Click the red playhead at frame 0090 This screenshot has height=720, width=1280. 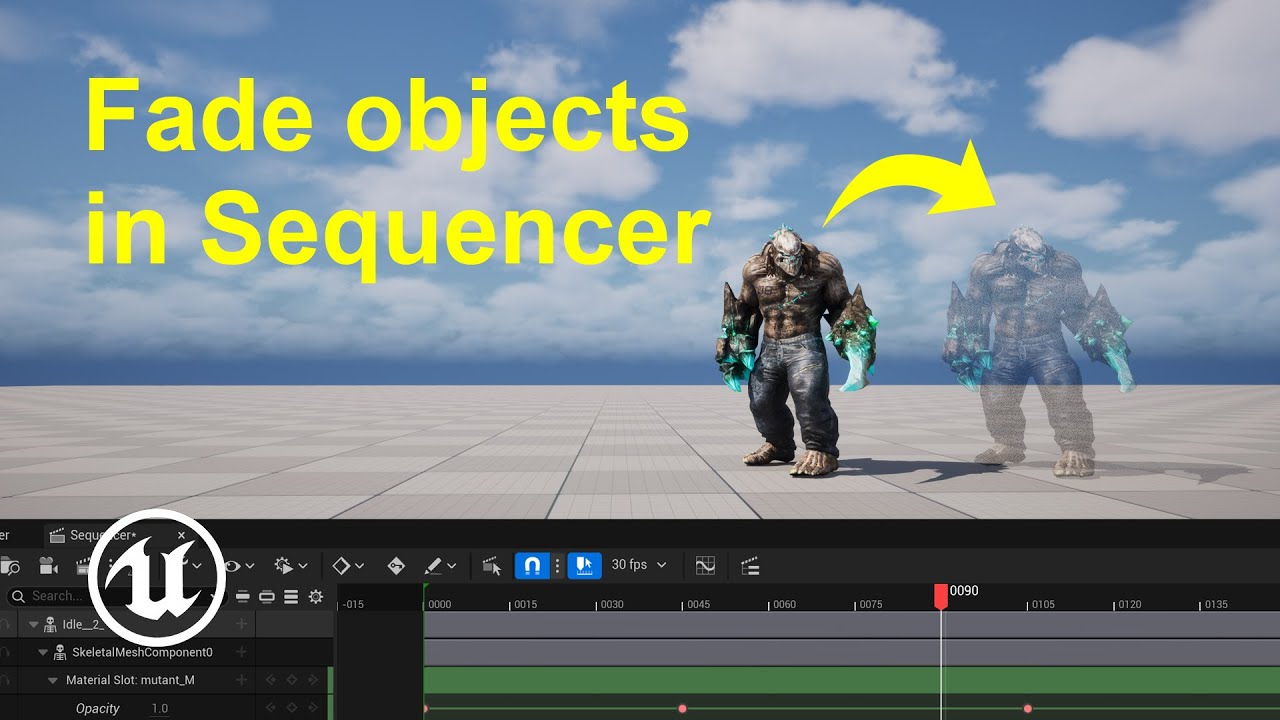coord(941,596)
